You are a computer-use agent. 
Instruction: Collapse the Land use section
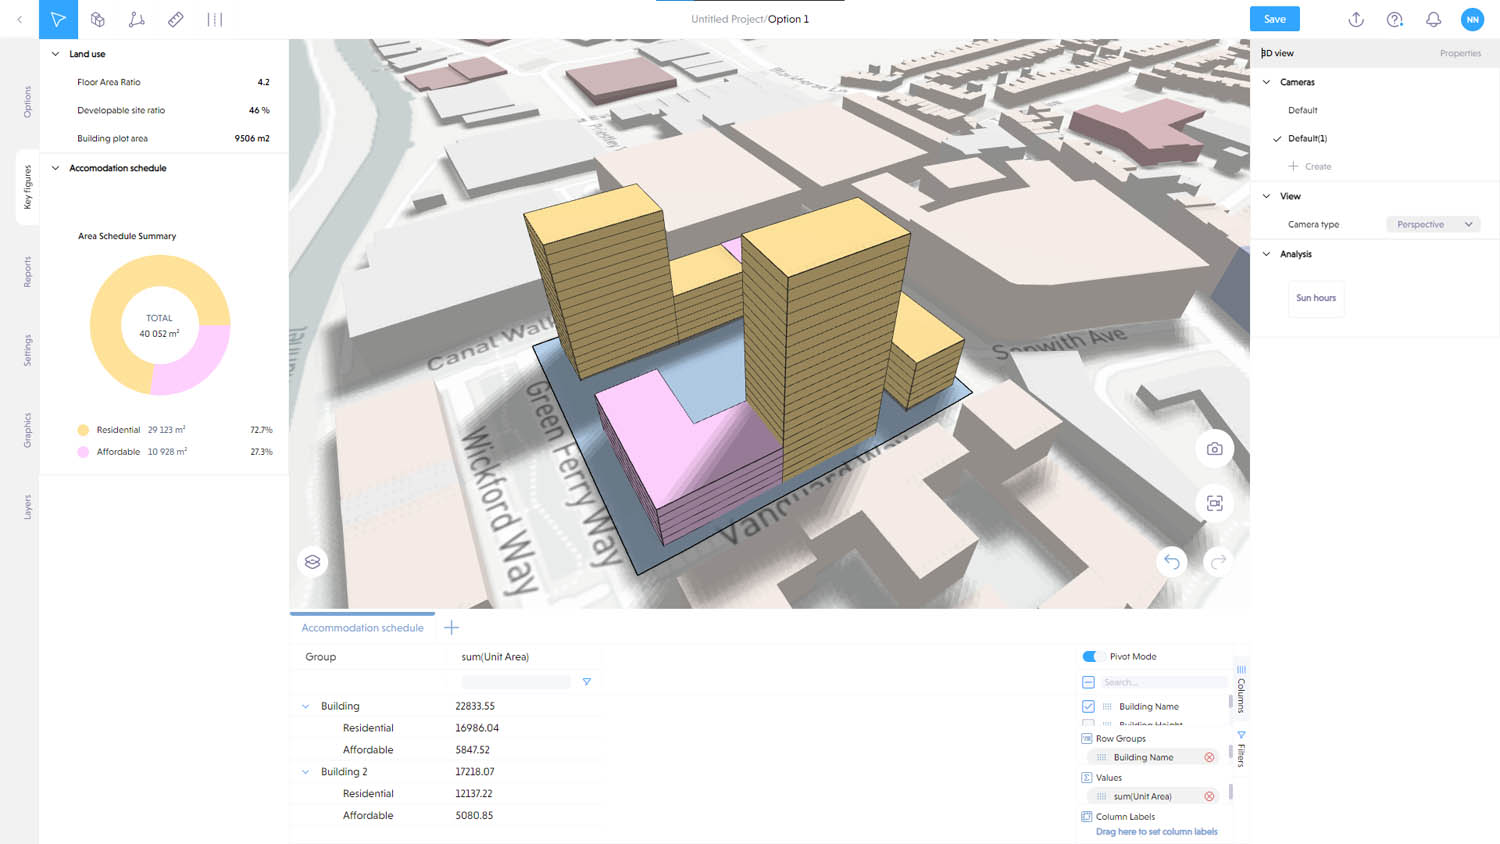coord(56,54)
